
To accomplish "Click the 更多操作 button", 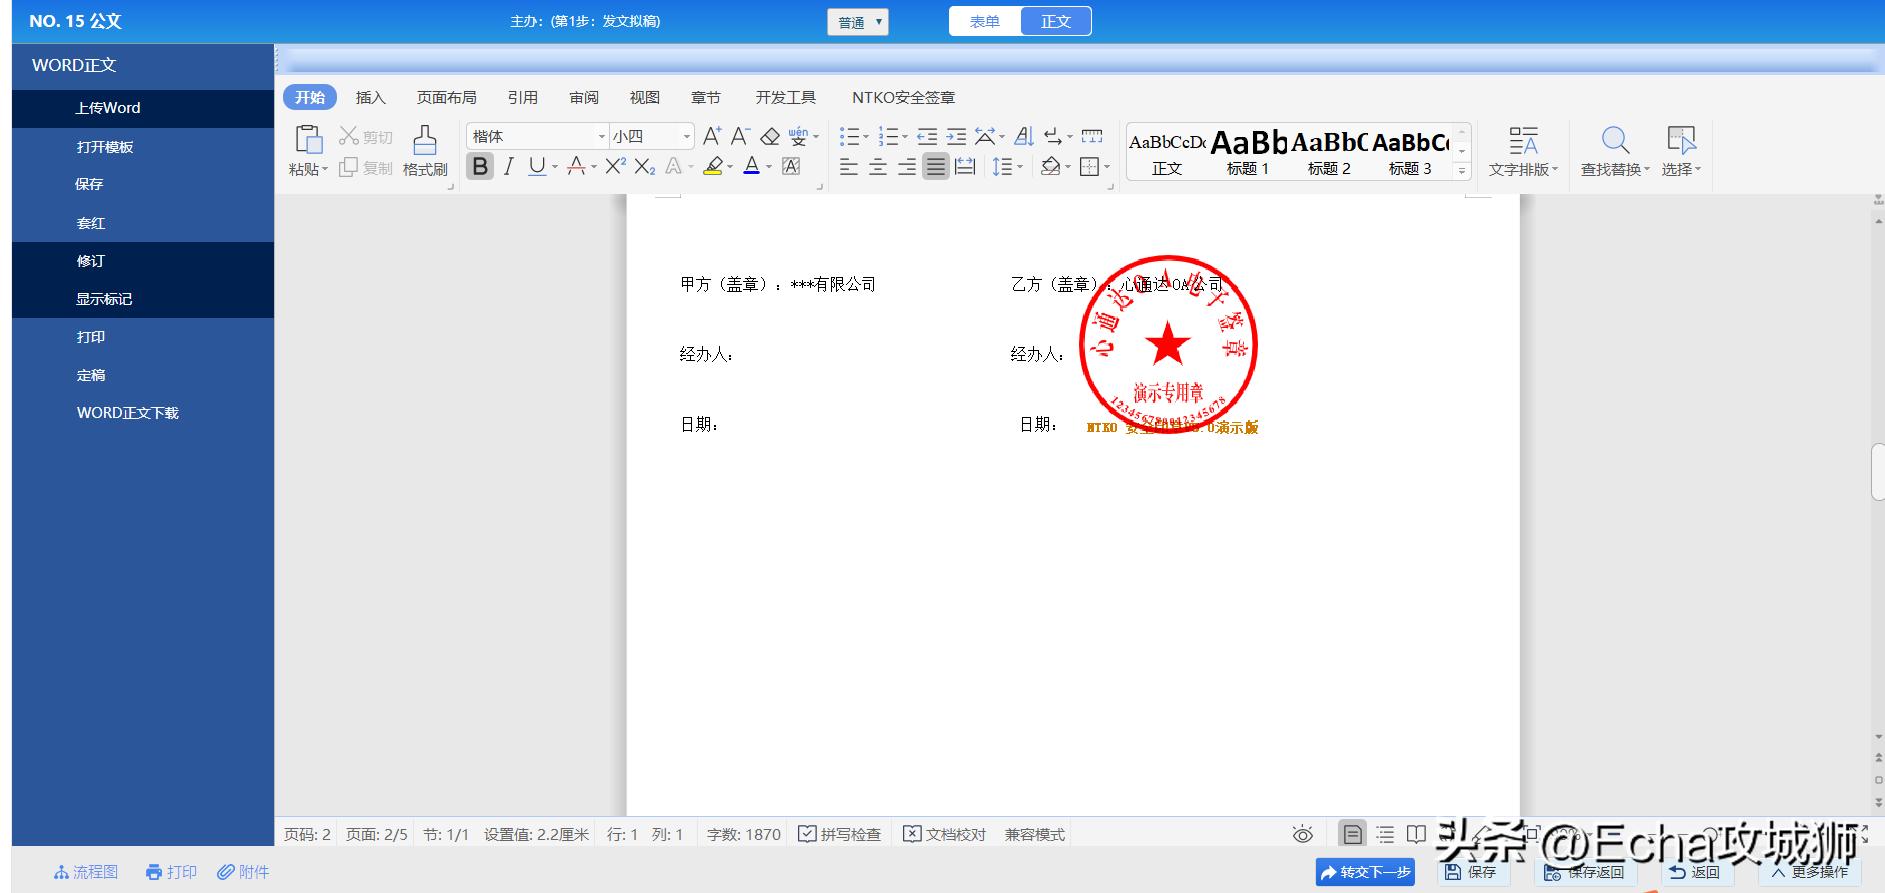I will (1810, 872).
